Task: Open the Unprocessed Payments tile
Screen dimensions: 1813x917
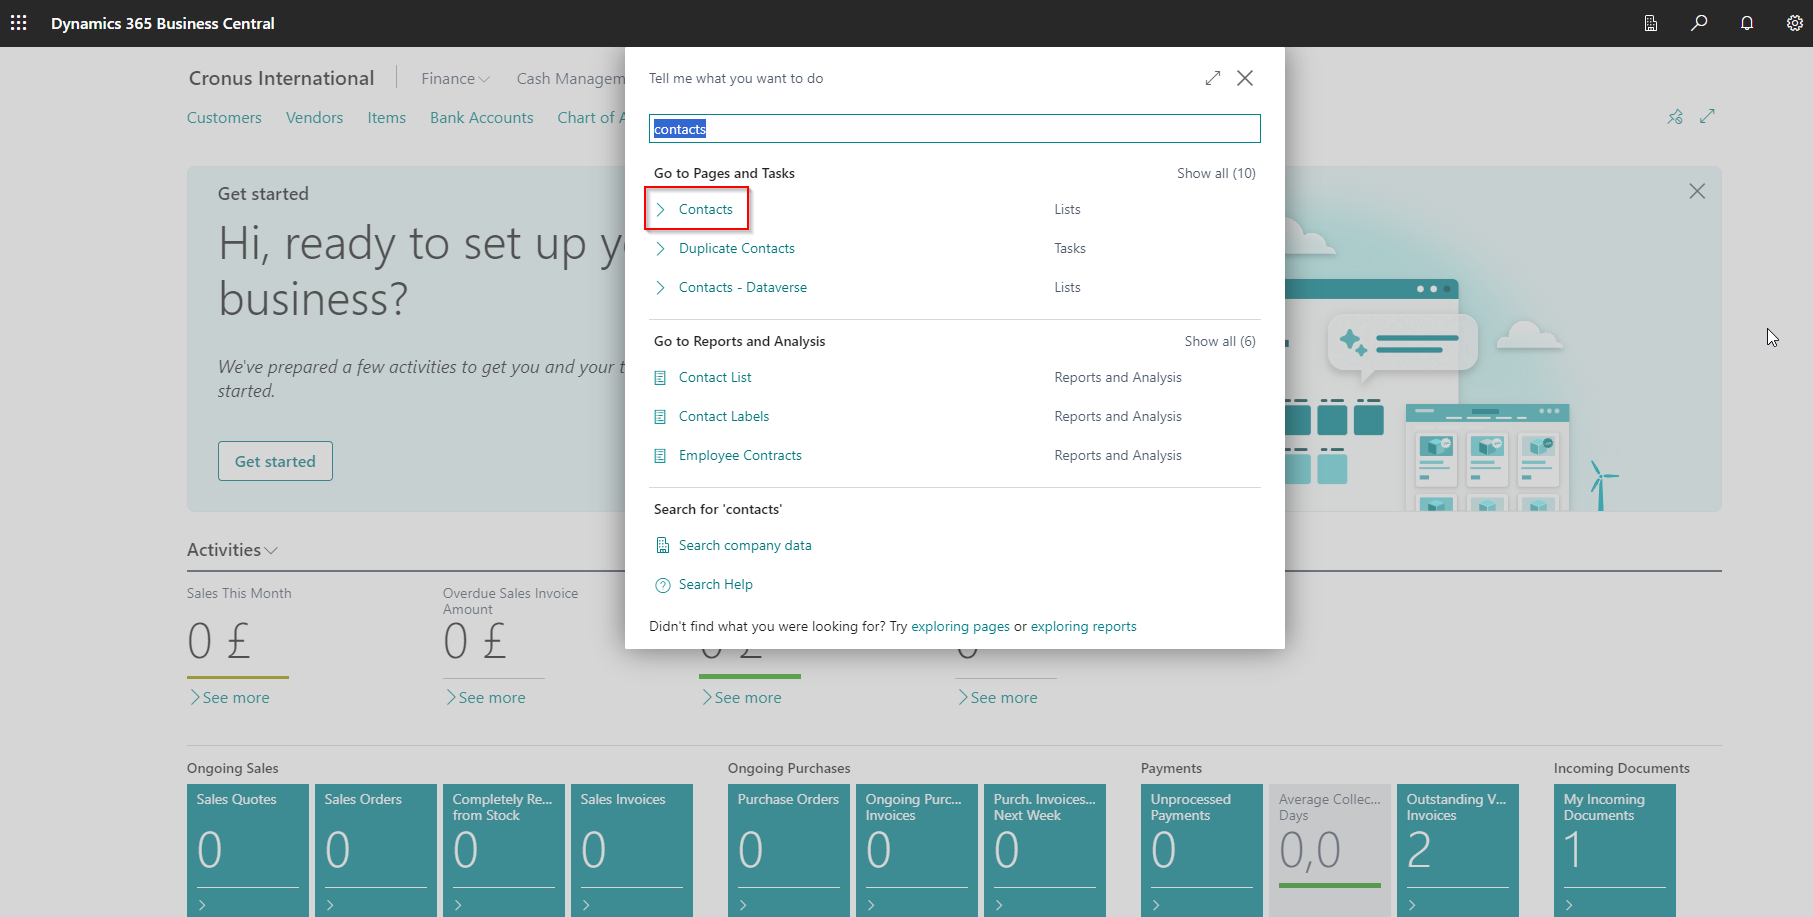Action: click(x=1202, y=850)
